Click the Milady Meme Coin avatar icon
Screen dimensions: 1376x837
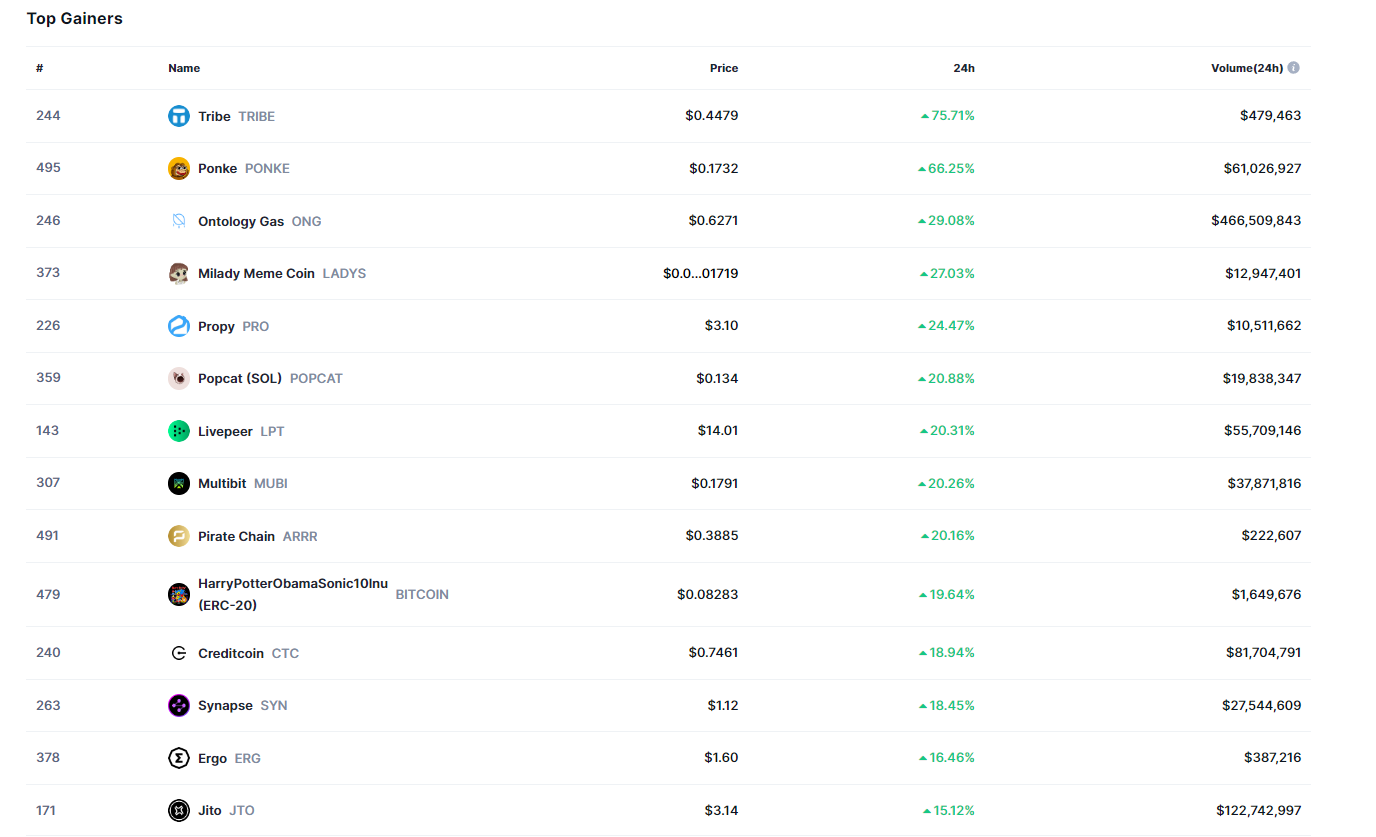coord(178,273)
